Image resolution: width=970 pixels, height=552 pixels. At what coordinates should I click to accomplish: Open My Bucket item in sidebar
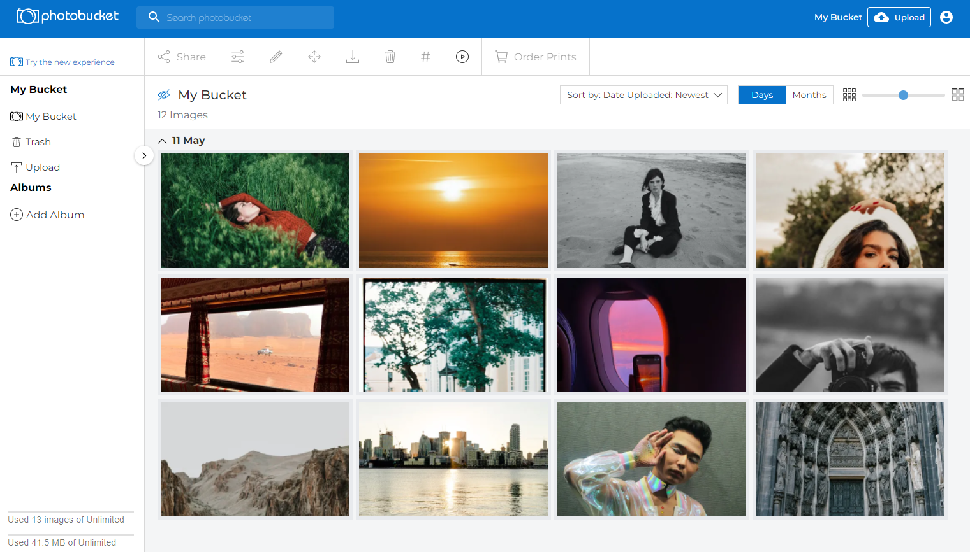[43, 116]
